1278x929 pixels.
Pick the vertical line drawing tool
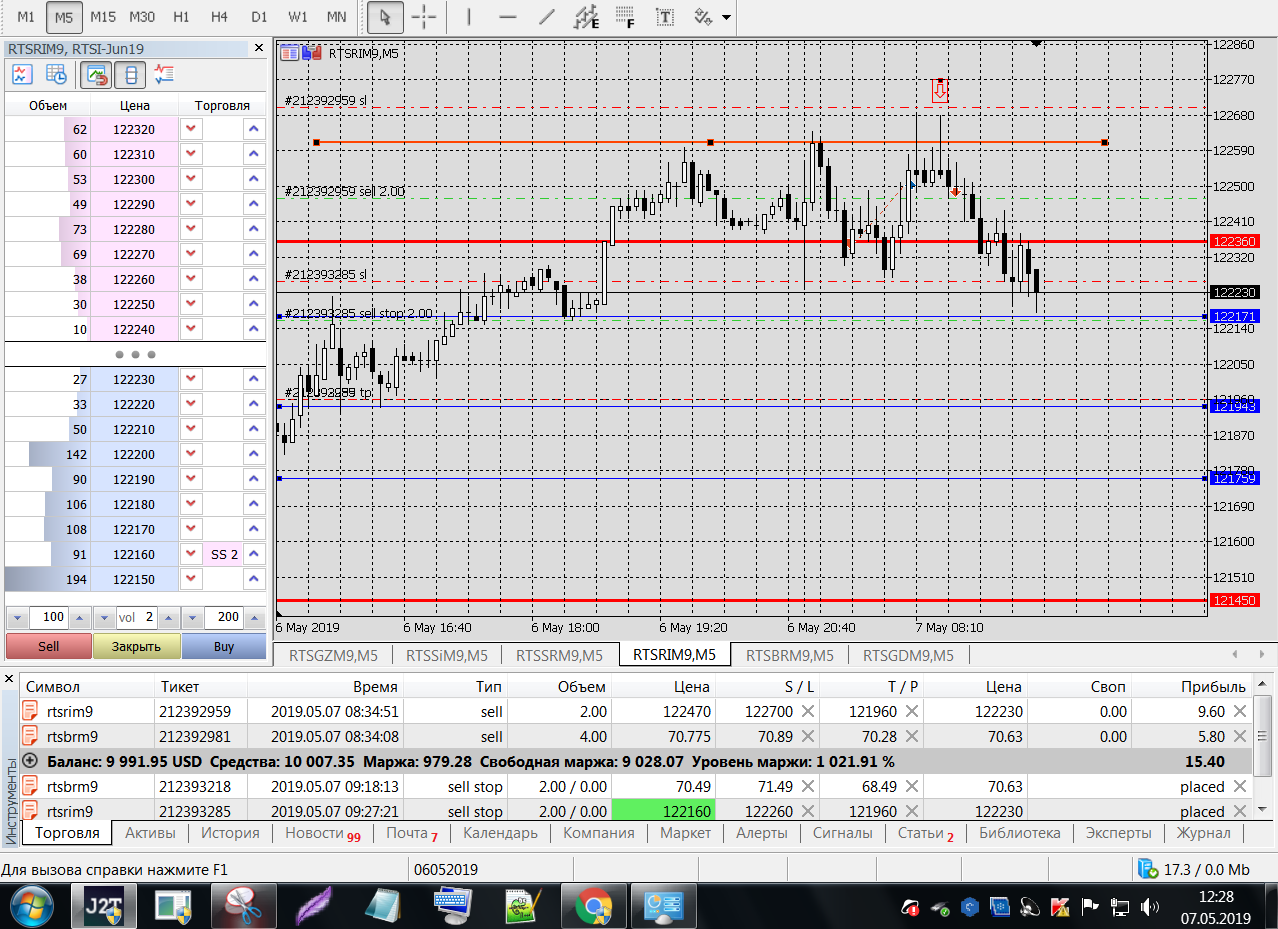pyautogui.click(x=470, y=17)
